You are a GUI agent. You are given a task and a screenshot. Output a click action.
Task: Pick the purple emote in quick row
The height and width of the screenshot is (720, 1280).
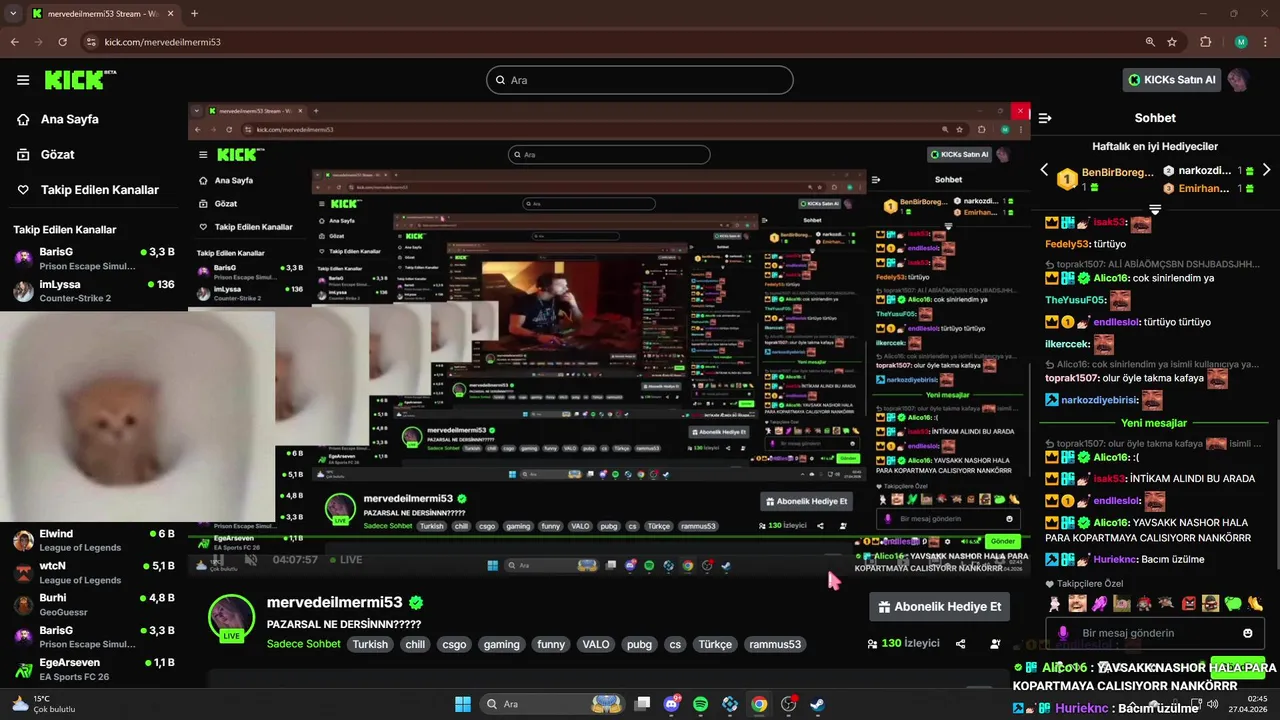(1099, 603)
